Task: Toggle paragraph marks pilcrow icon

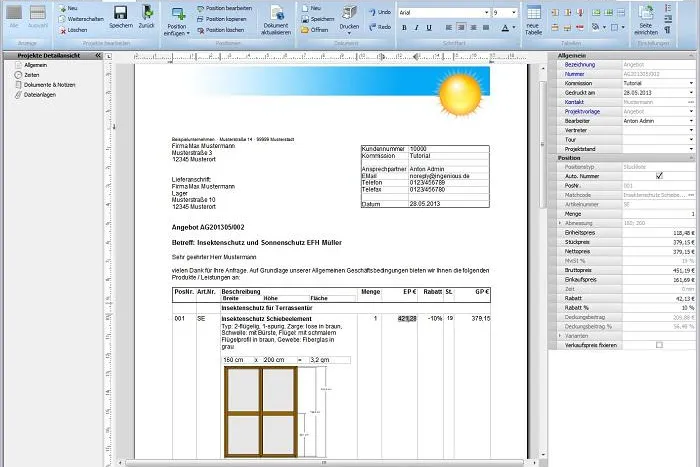Action: pos(667,30)
